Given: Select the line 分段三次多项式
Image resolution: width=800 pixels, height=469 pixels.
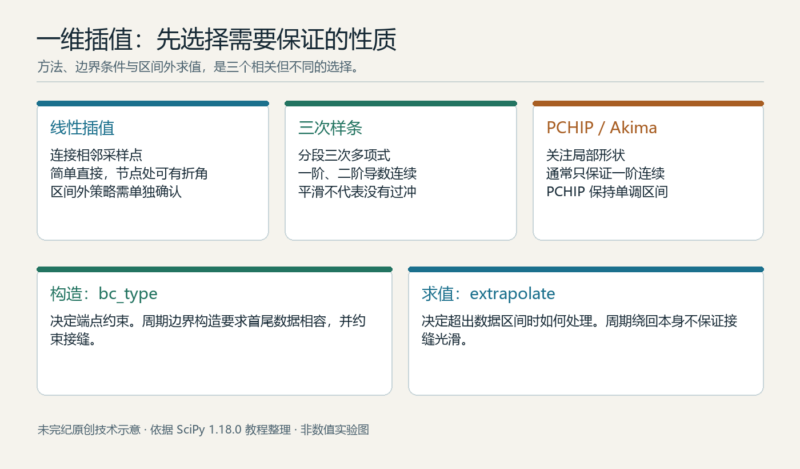Looking at the screenshot, I should tap(344, 155).
